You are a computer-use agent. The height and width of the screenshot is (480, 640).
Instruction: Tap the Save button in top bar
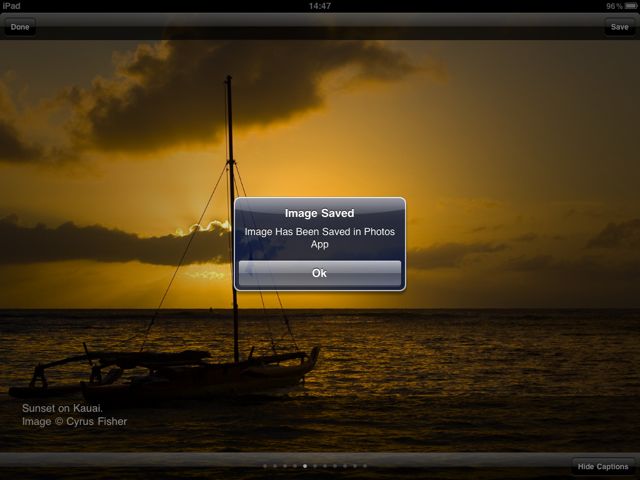coord(619,27)
